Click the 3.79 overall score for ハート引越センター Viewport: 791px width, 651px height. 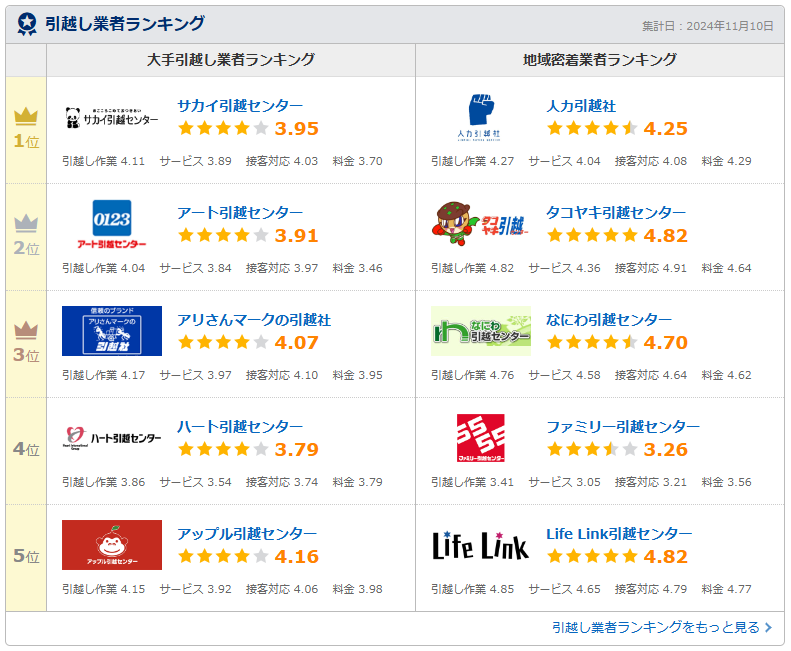pyautogui.click(x=297, y=450)
